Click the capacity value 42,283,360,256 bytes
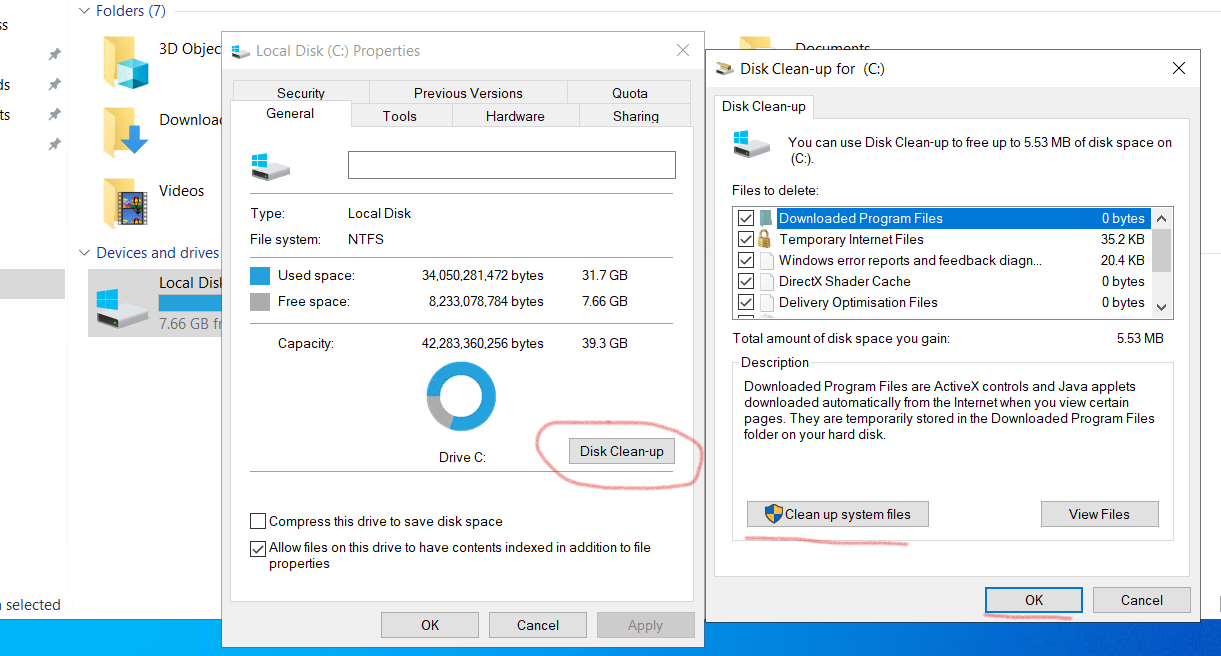1221x656 pixels. point(483,343)
